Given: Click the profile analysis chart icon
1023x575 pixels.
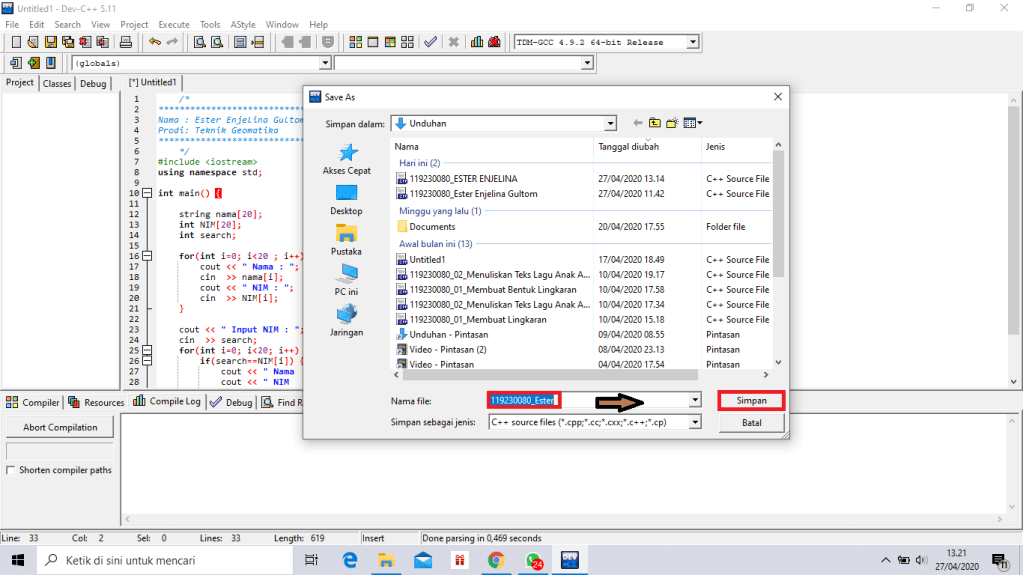Looking at the screenshot, I should point(478,42).
